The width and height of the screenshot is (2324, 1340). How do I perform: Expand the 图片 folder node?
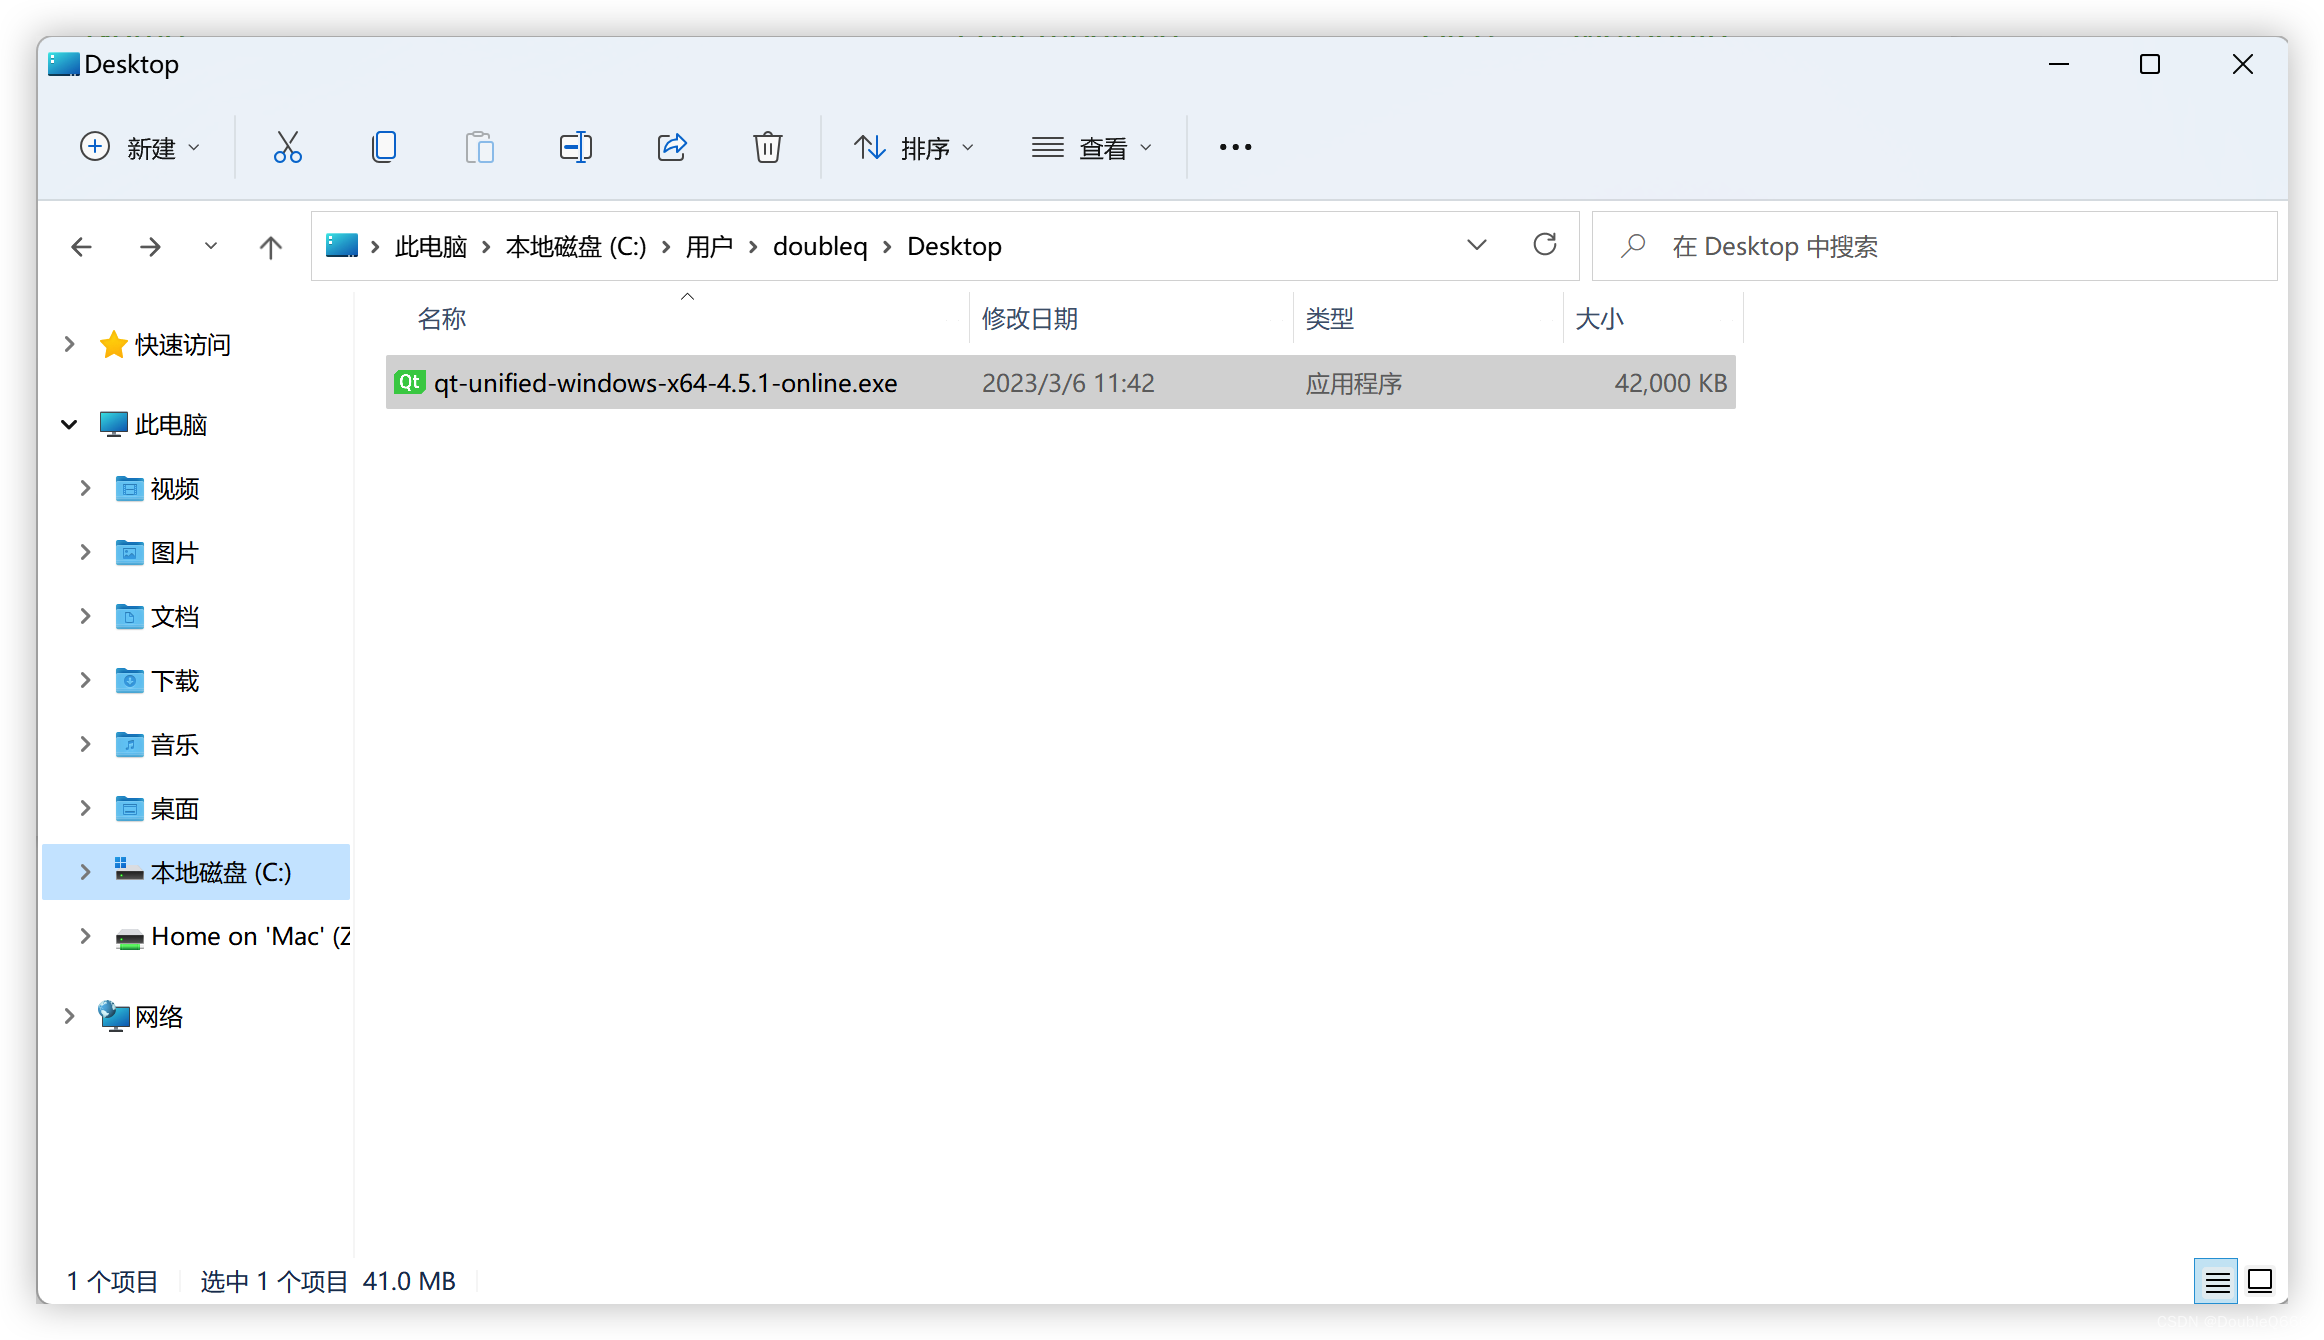click(85, 552)
